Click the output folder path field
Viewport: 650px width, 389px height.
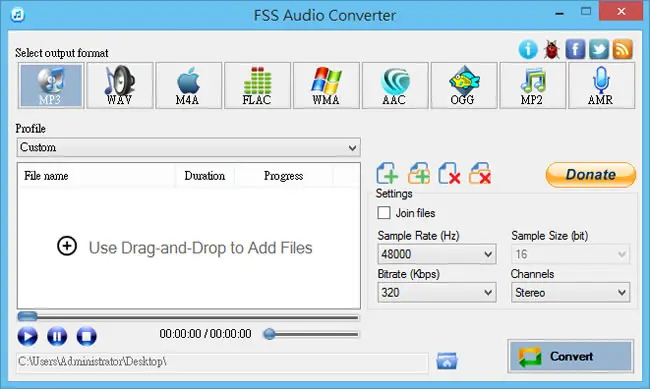point(222,362)
